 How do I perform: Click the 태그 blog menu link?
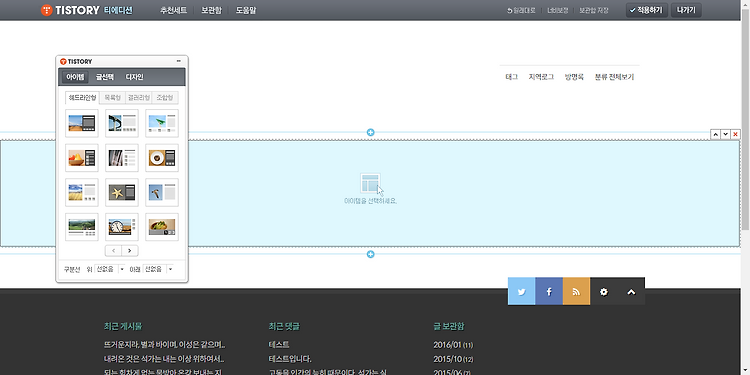click(x=511, y=77)
